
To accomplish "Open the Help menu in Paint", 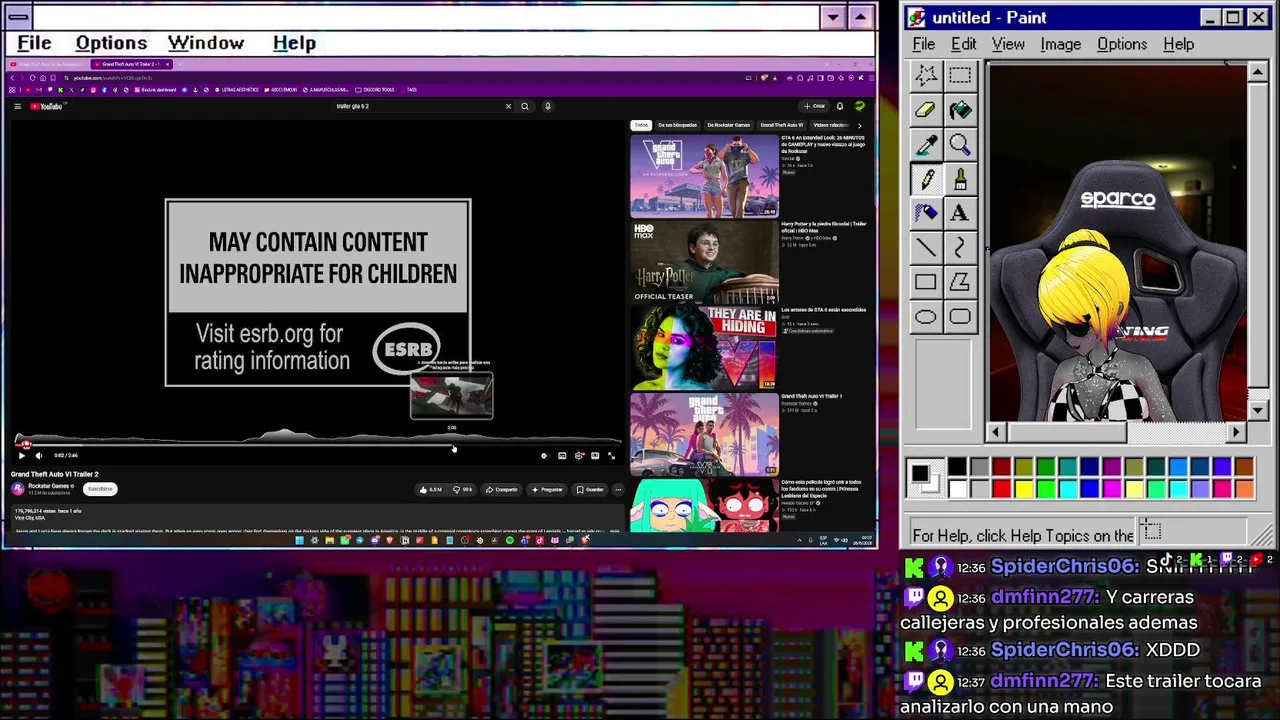I will coord(1178,44).
